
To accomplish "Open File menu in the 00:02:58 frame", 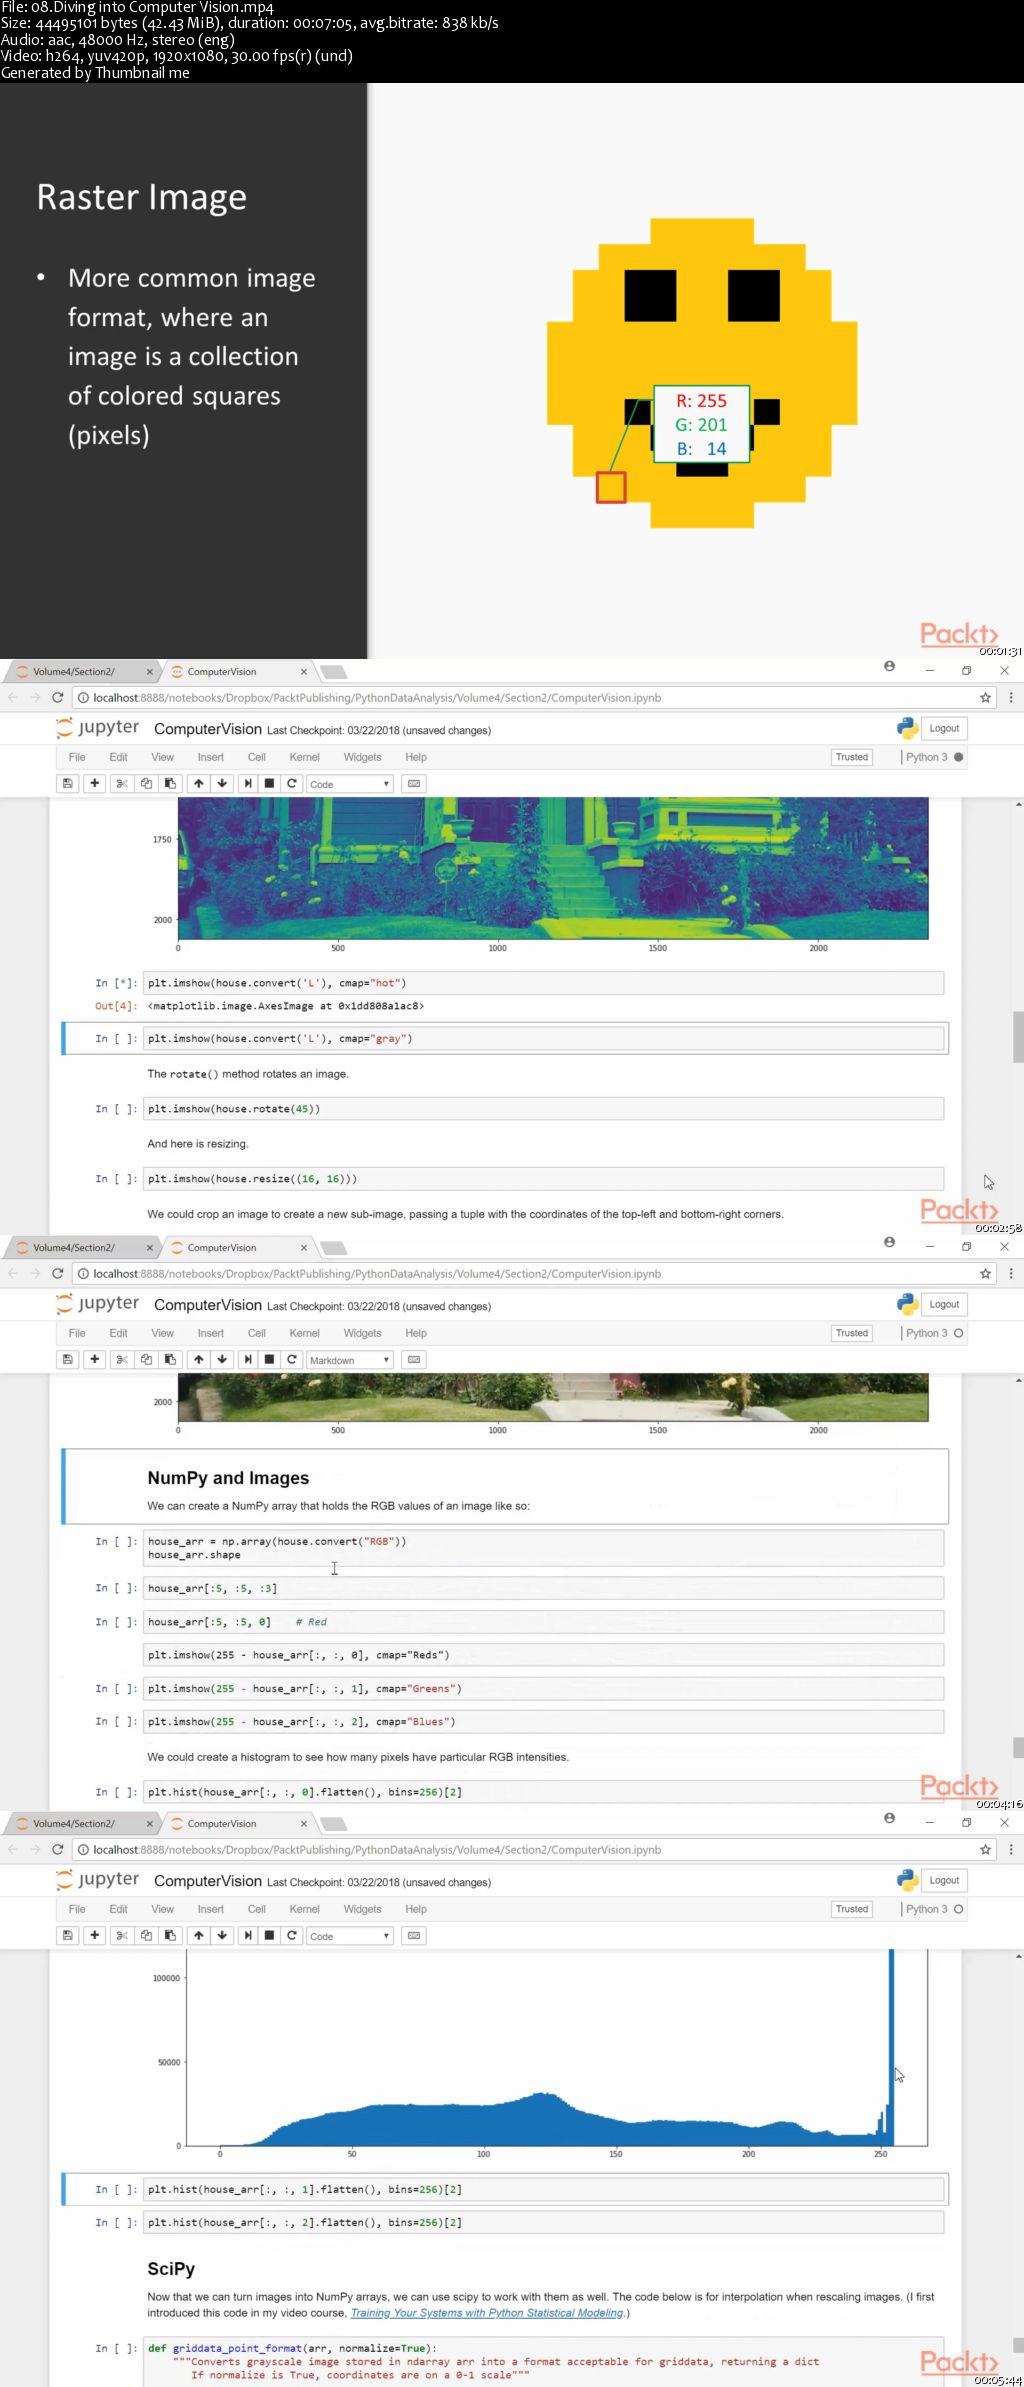I will tap(77, 757).
